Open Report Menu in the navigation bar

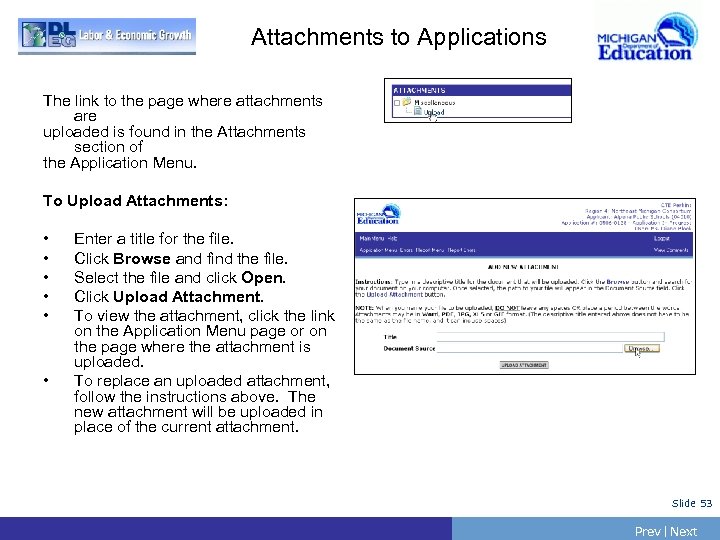pyautogui.click(x=430, y=250)
